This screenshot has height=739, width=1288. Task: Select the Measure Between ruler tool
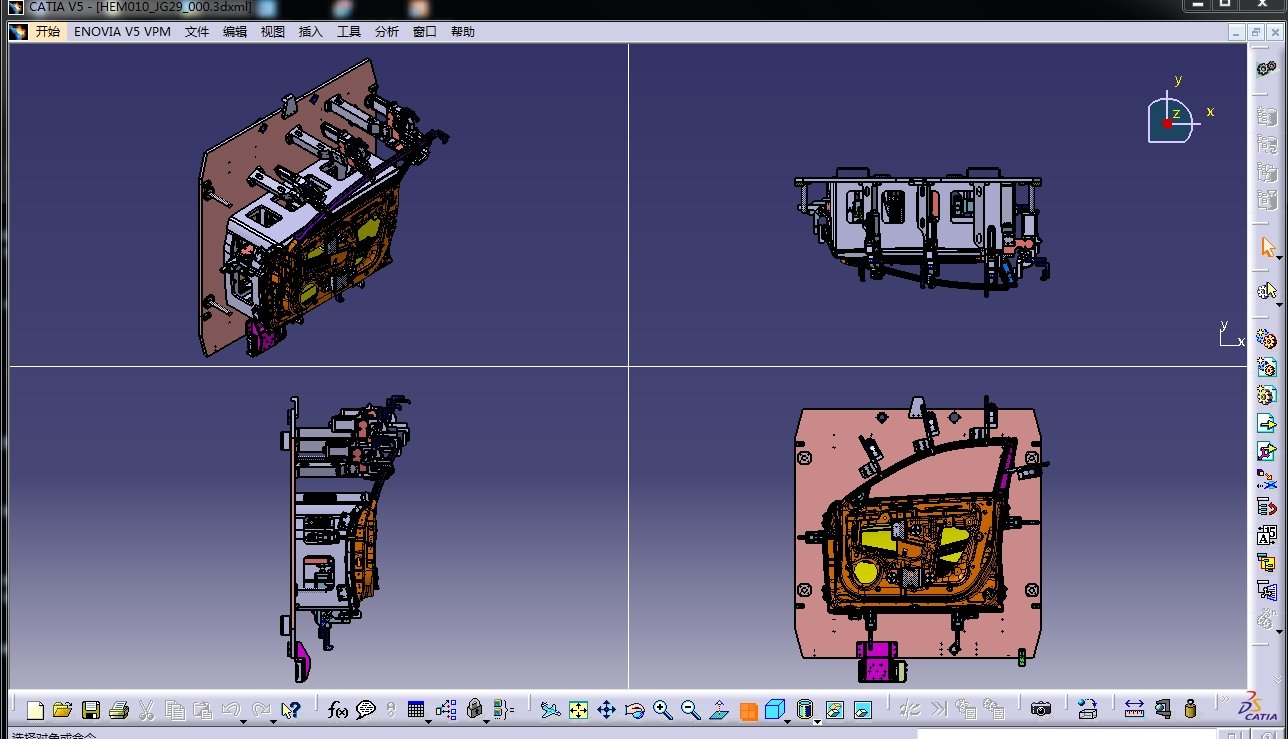(x=1135, y=710)
